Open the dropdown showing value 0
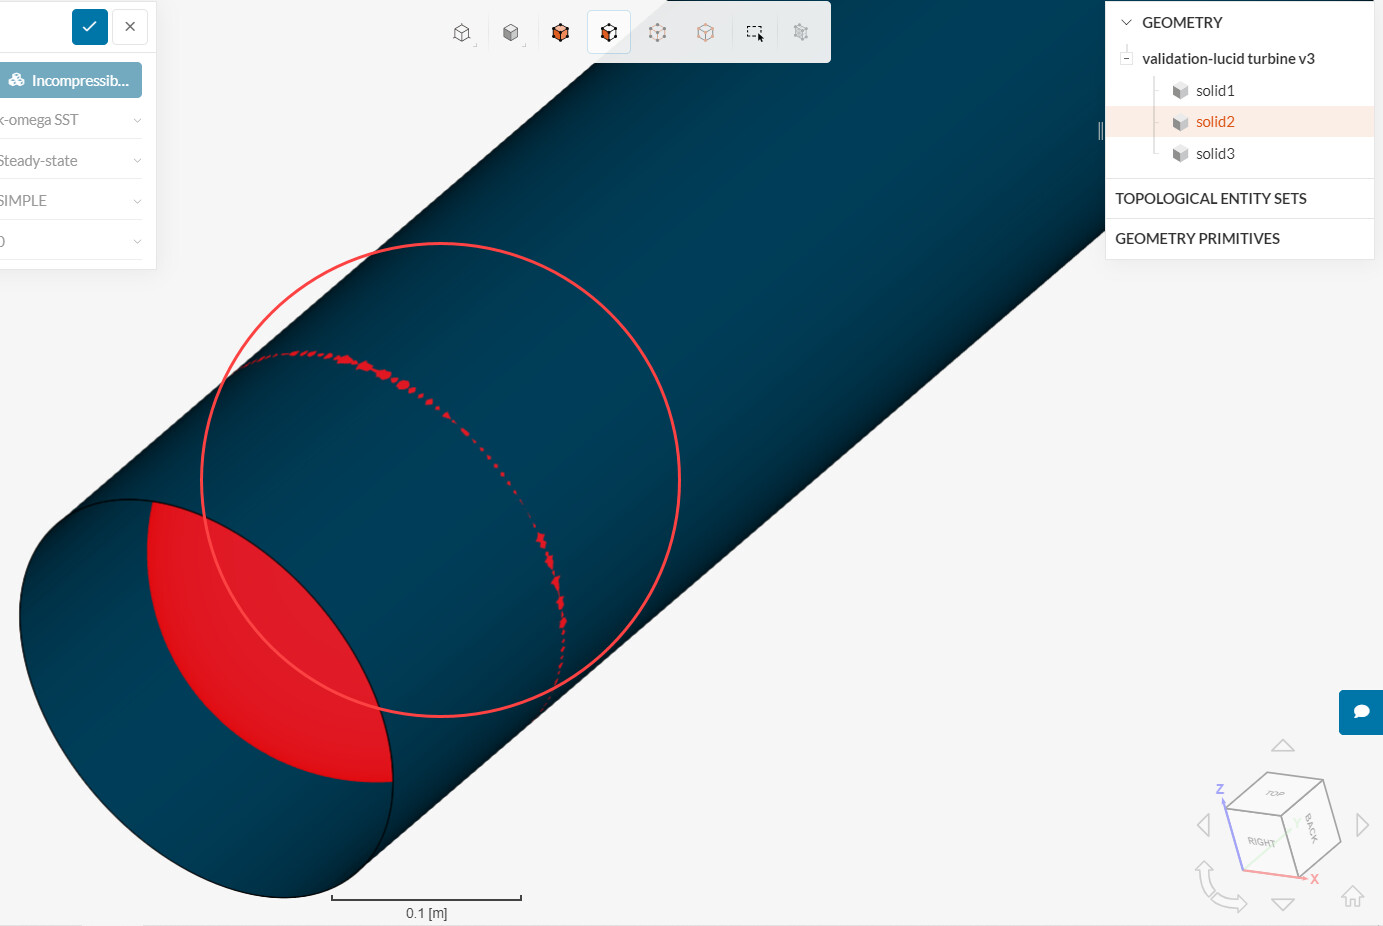Viewport: 1383px width, 926px height. coord(70,241)
